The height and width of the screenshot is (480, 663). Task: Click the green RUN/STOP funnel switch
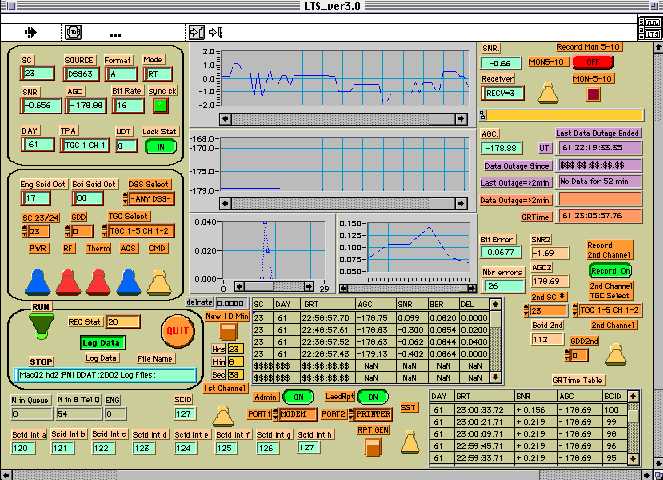click(40, 325)
